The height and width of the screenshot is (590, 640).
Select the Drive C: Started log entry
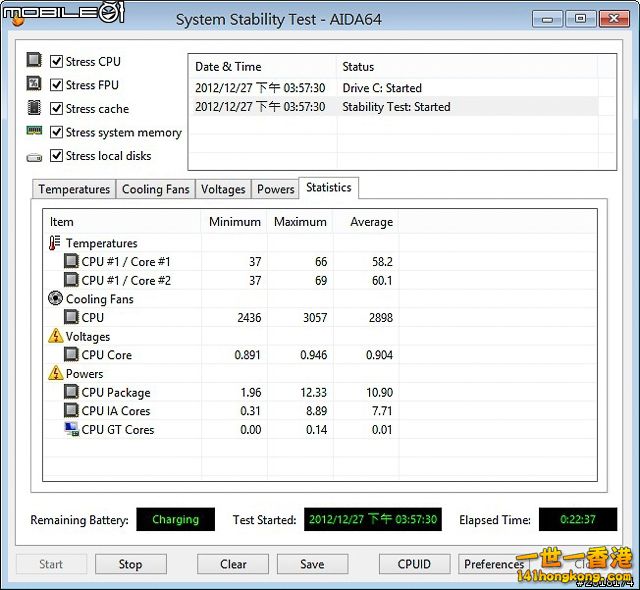click(382, 88)
